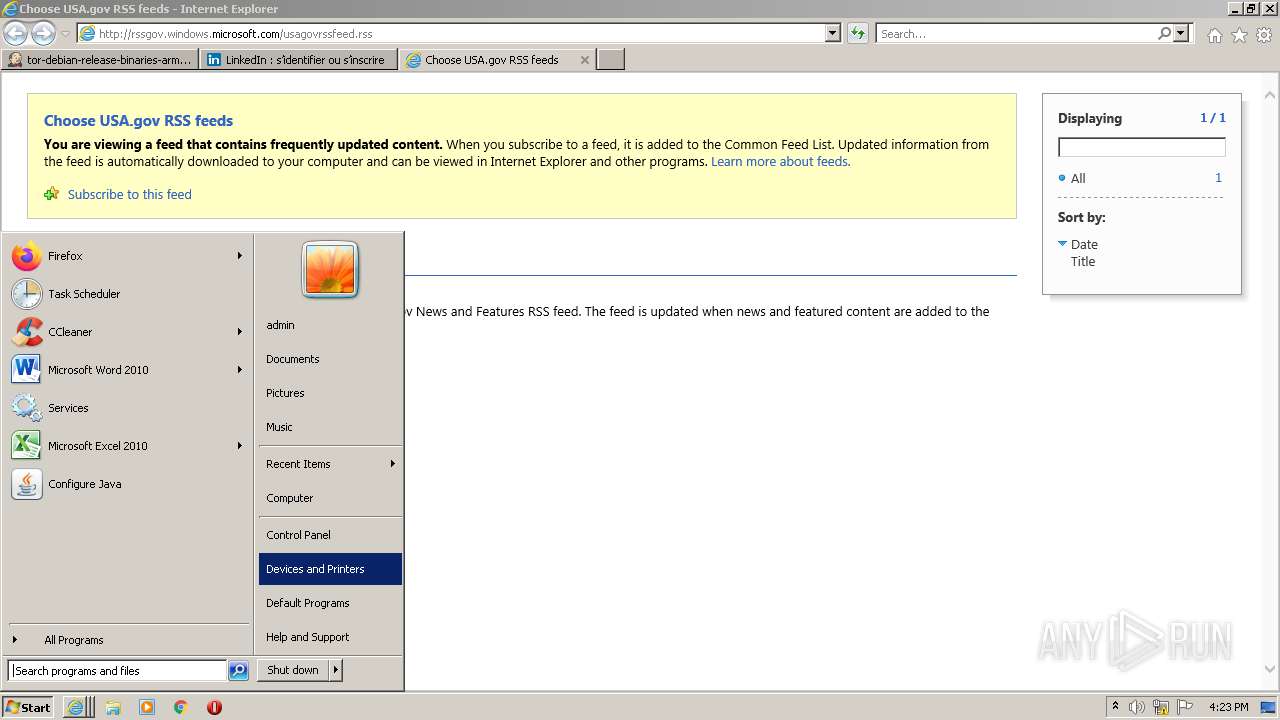Click the Start menu search magnifier icon
The image size is (1280, 720).
click(x=238, y=671)
